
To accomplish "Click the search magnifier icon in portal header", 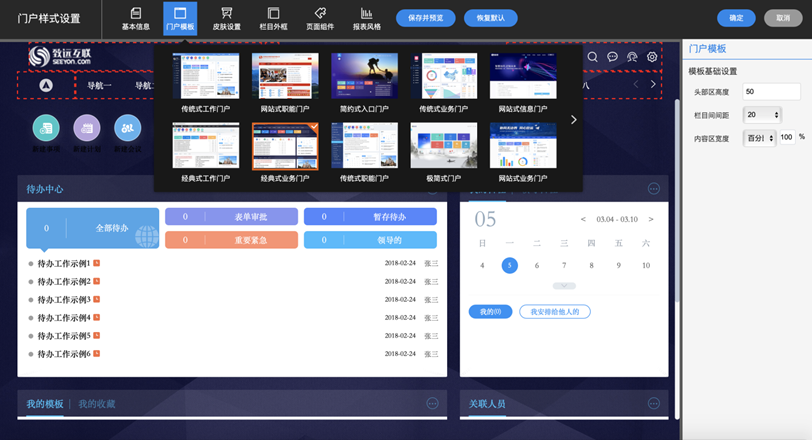I will tap(593, 57).
